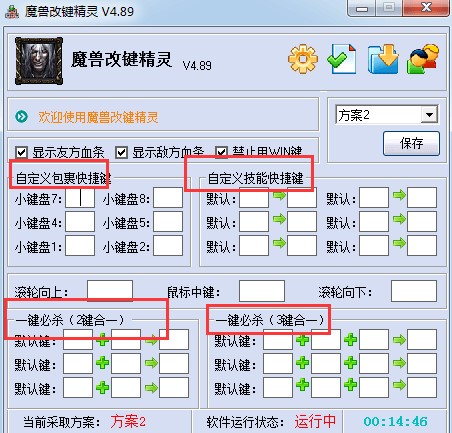Click the 保存 save button
452x433 pixels.
pyautogui.click(x=411, y=143)
